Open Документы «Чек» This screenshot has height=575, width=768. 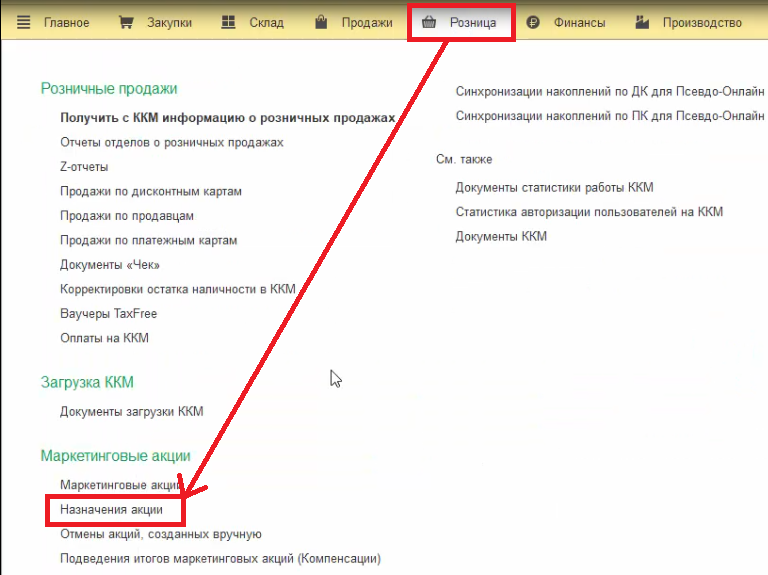click(x=110, y=265)
